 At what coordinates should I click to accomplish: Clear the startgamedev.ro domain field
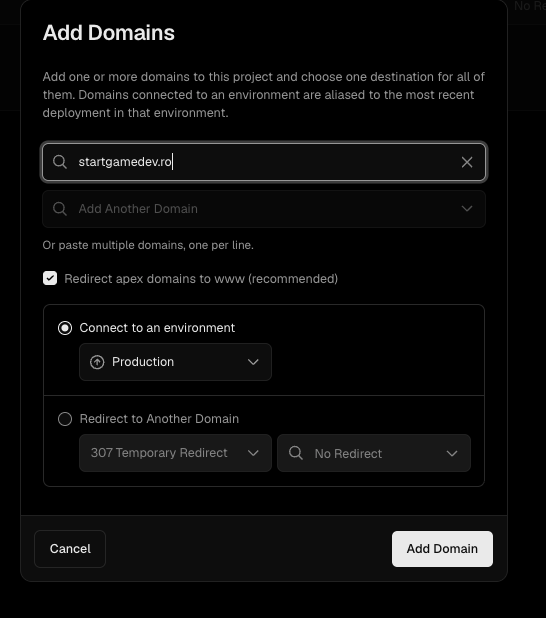(467, 162)
